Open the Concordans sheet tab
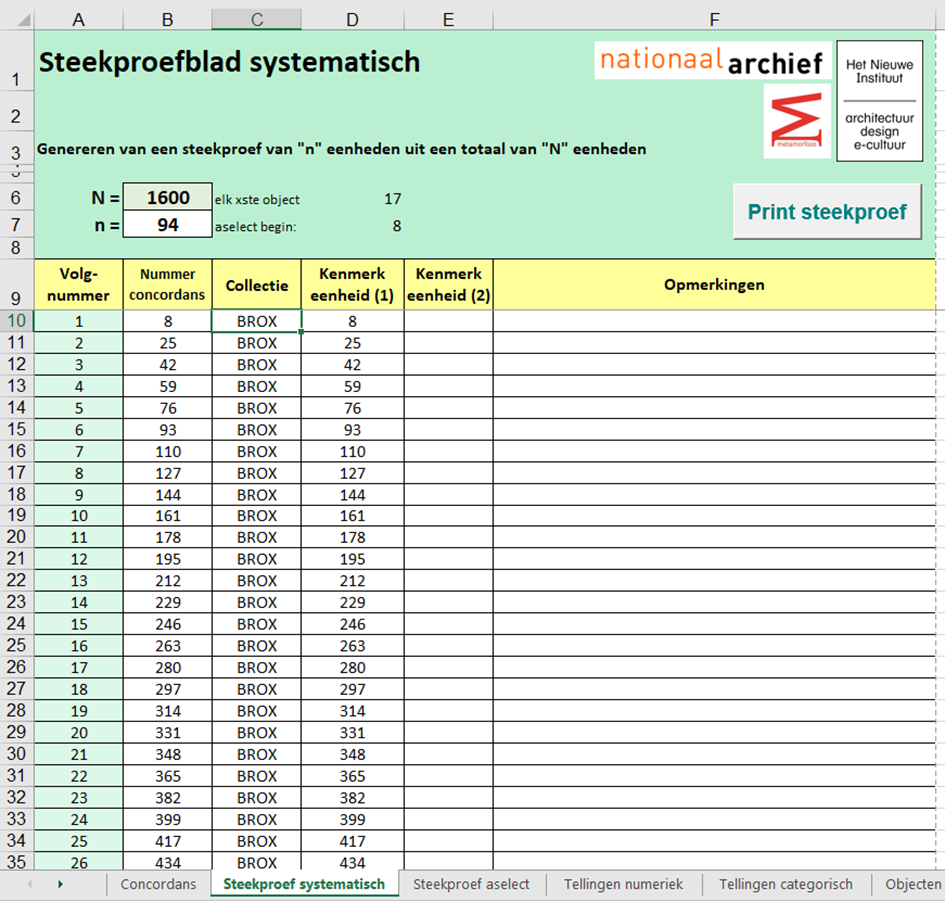 pos(159,884)
